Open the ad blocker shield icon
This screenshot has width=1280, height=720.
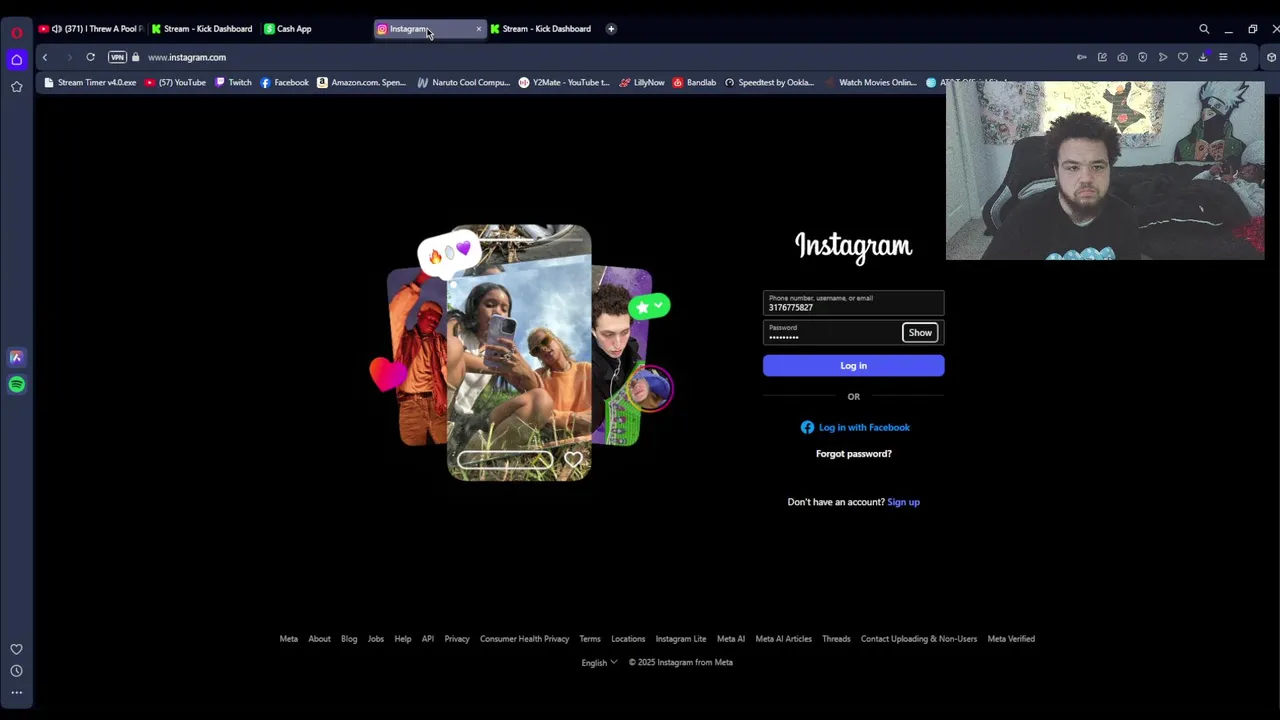[x=1142, y=57]
